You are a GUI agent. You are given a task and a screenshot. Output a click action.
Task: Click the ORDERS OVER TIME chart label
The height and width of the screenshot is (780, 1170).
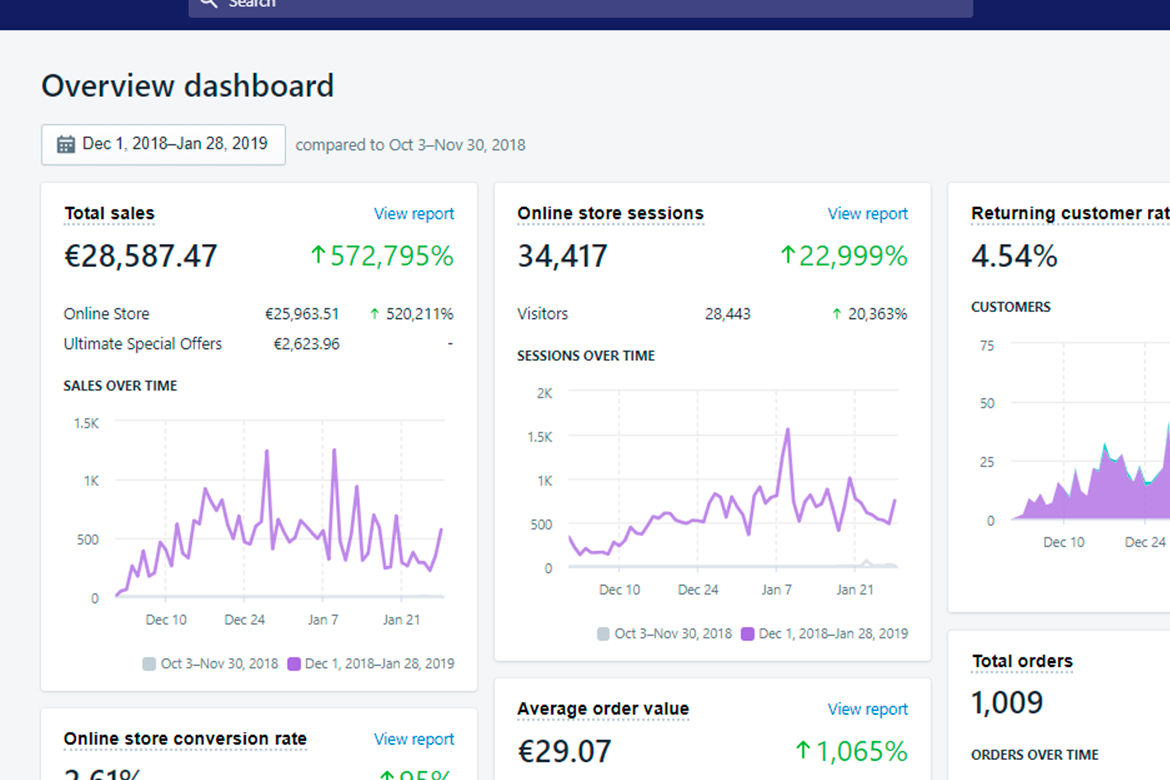1034,755
